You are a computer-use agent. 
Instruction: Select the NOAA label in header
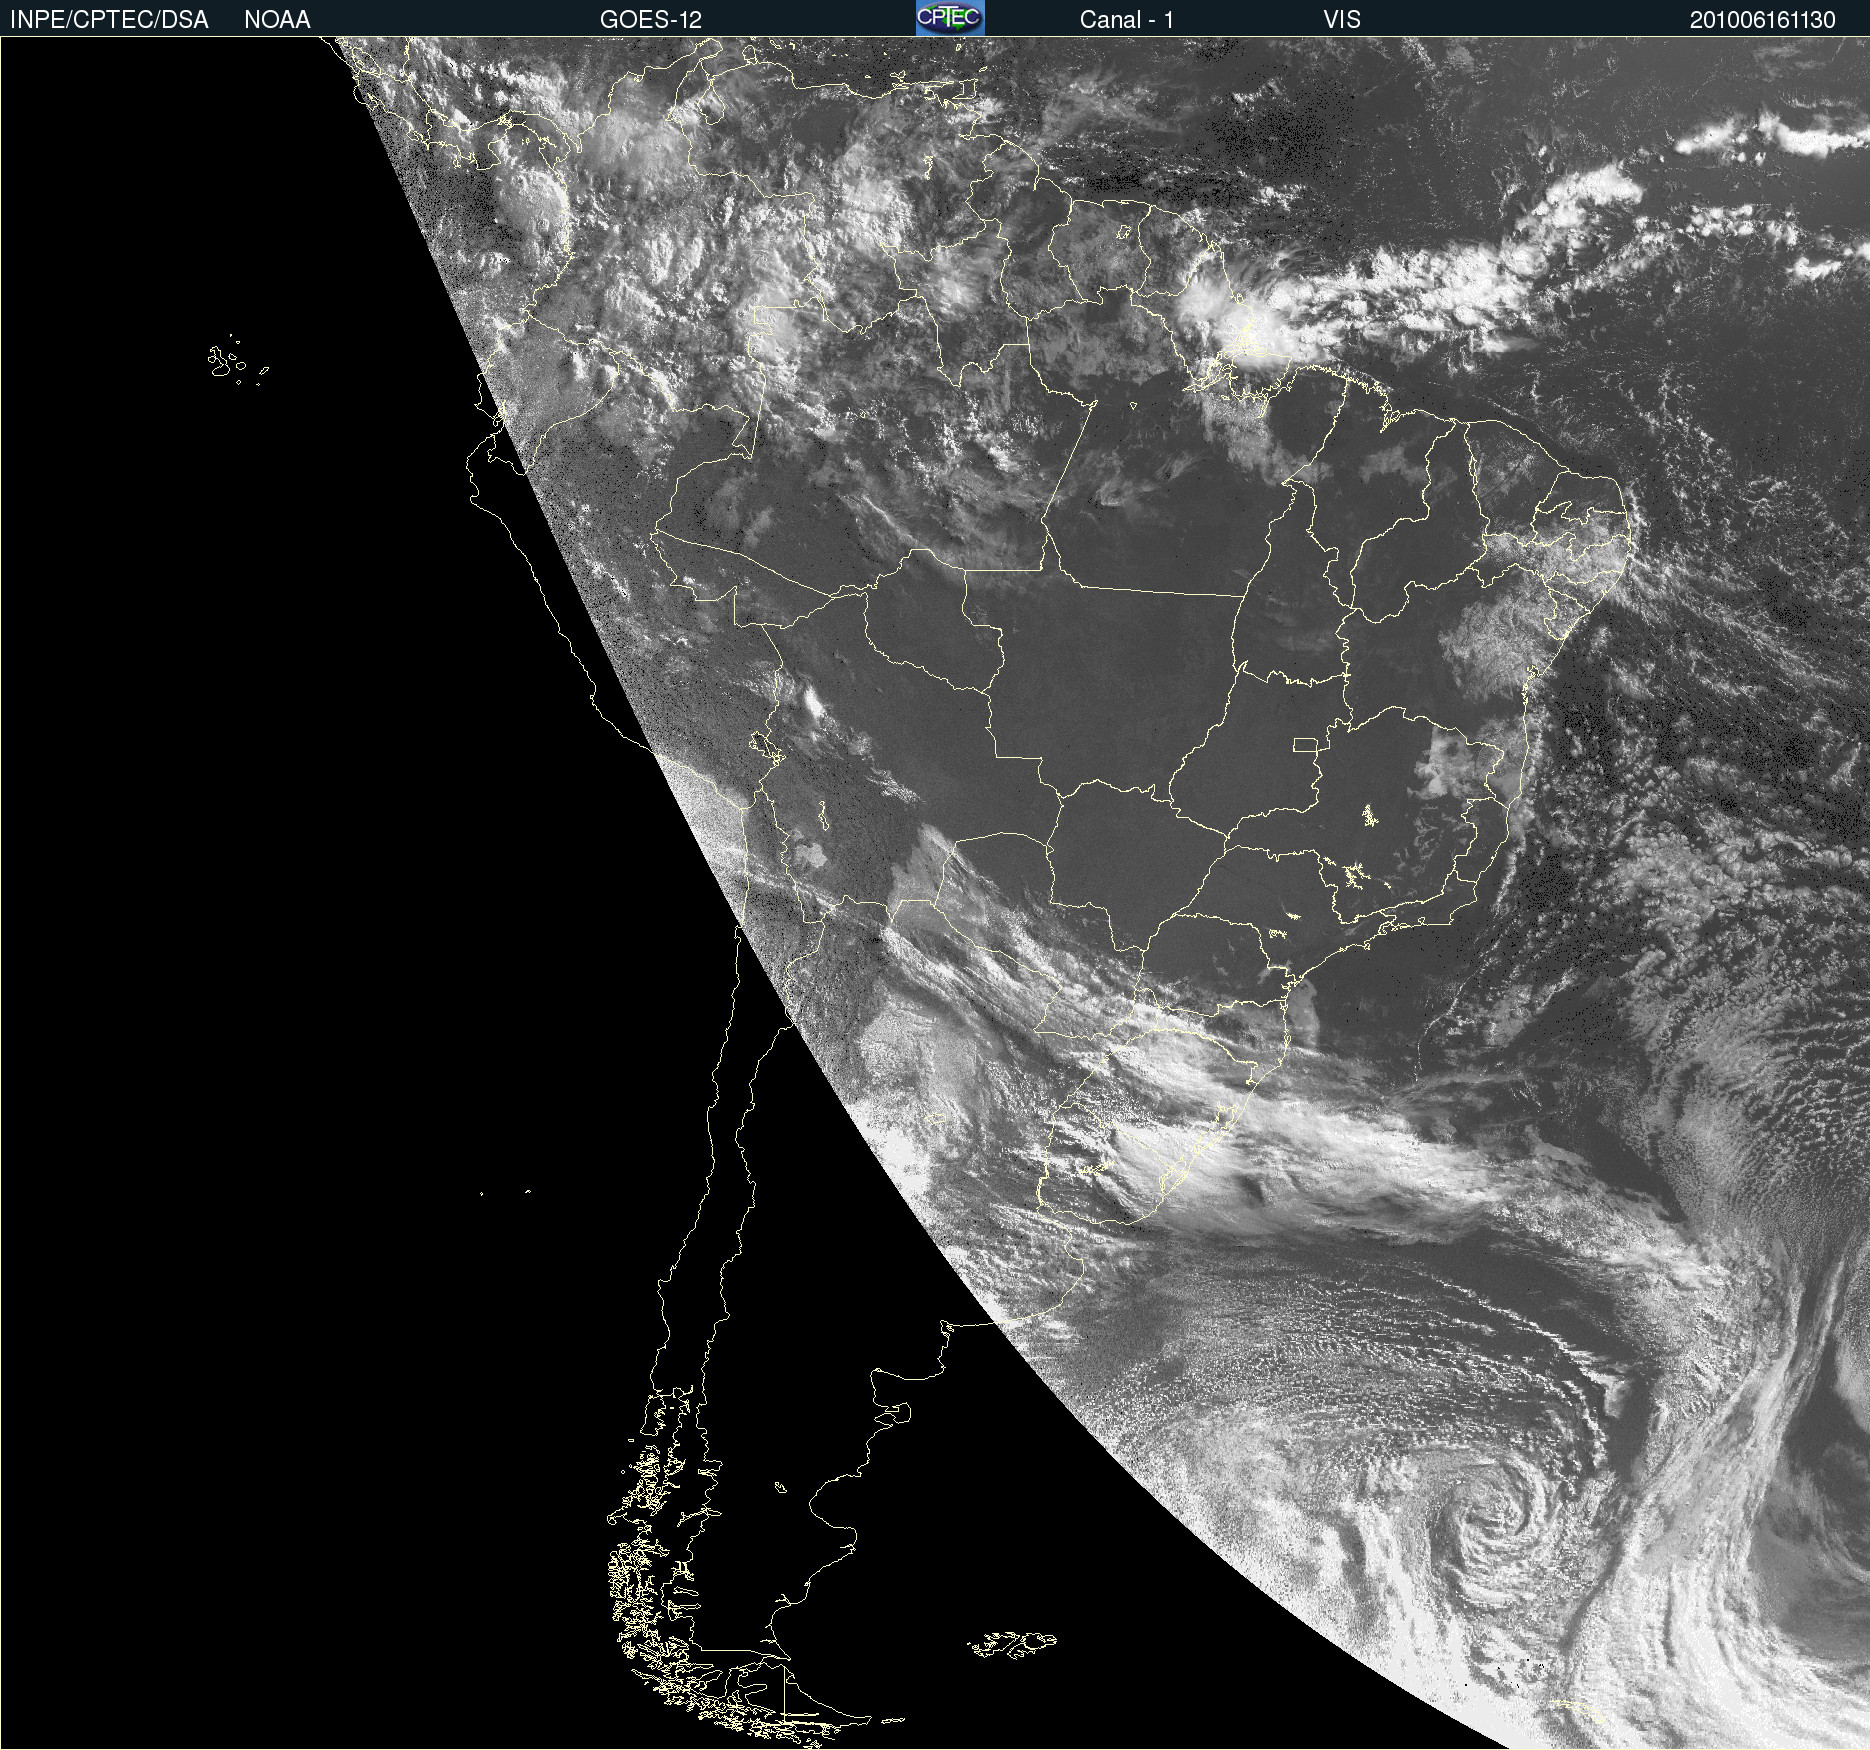(x=277, y=20)
